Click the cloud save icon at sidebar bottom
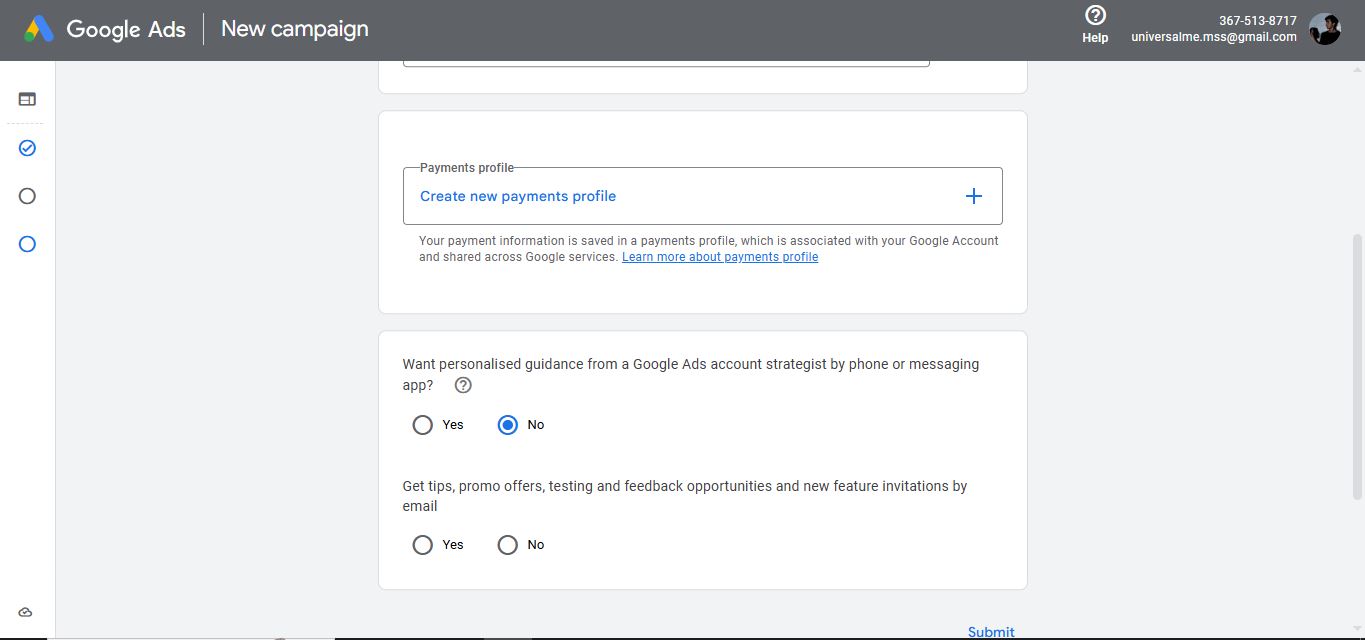 25,611
